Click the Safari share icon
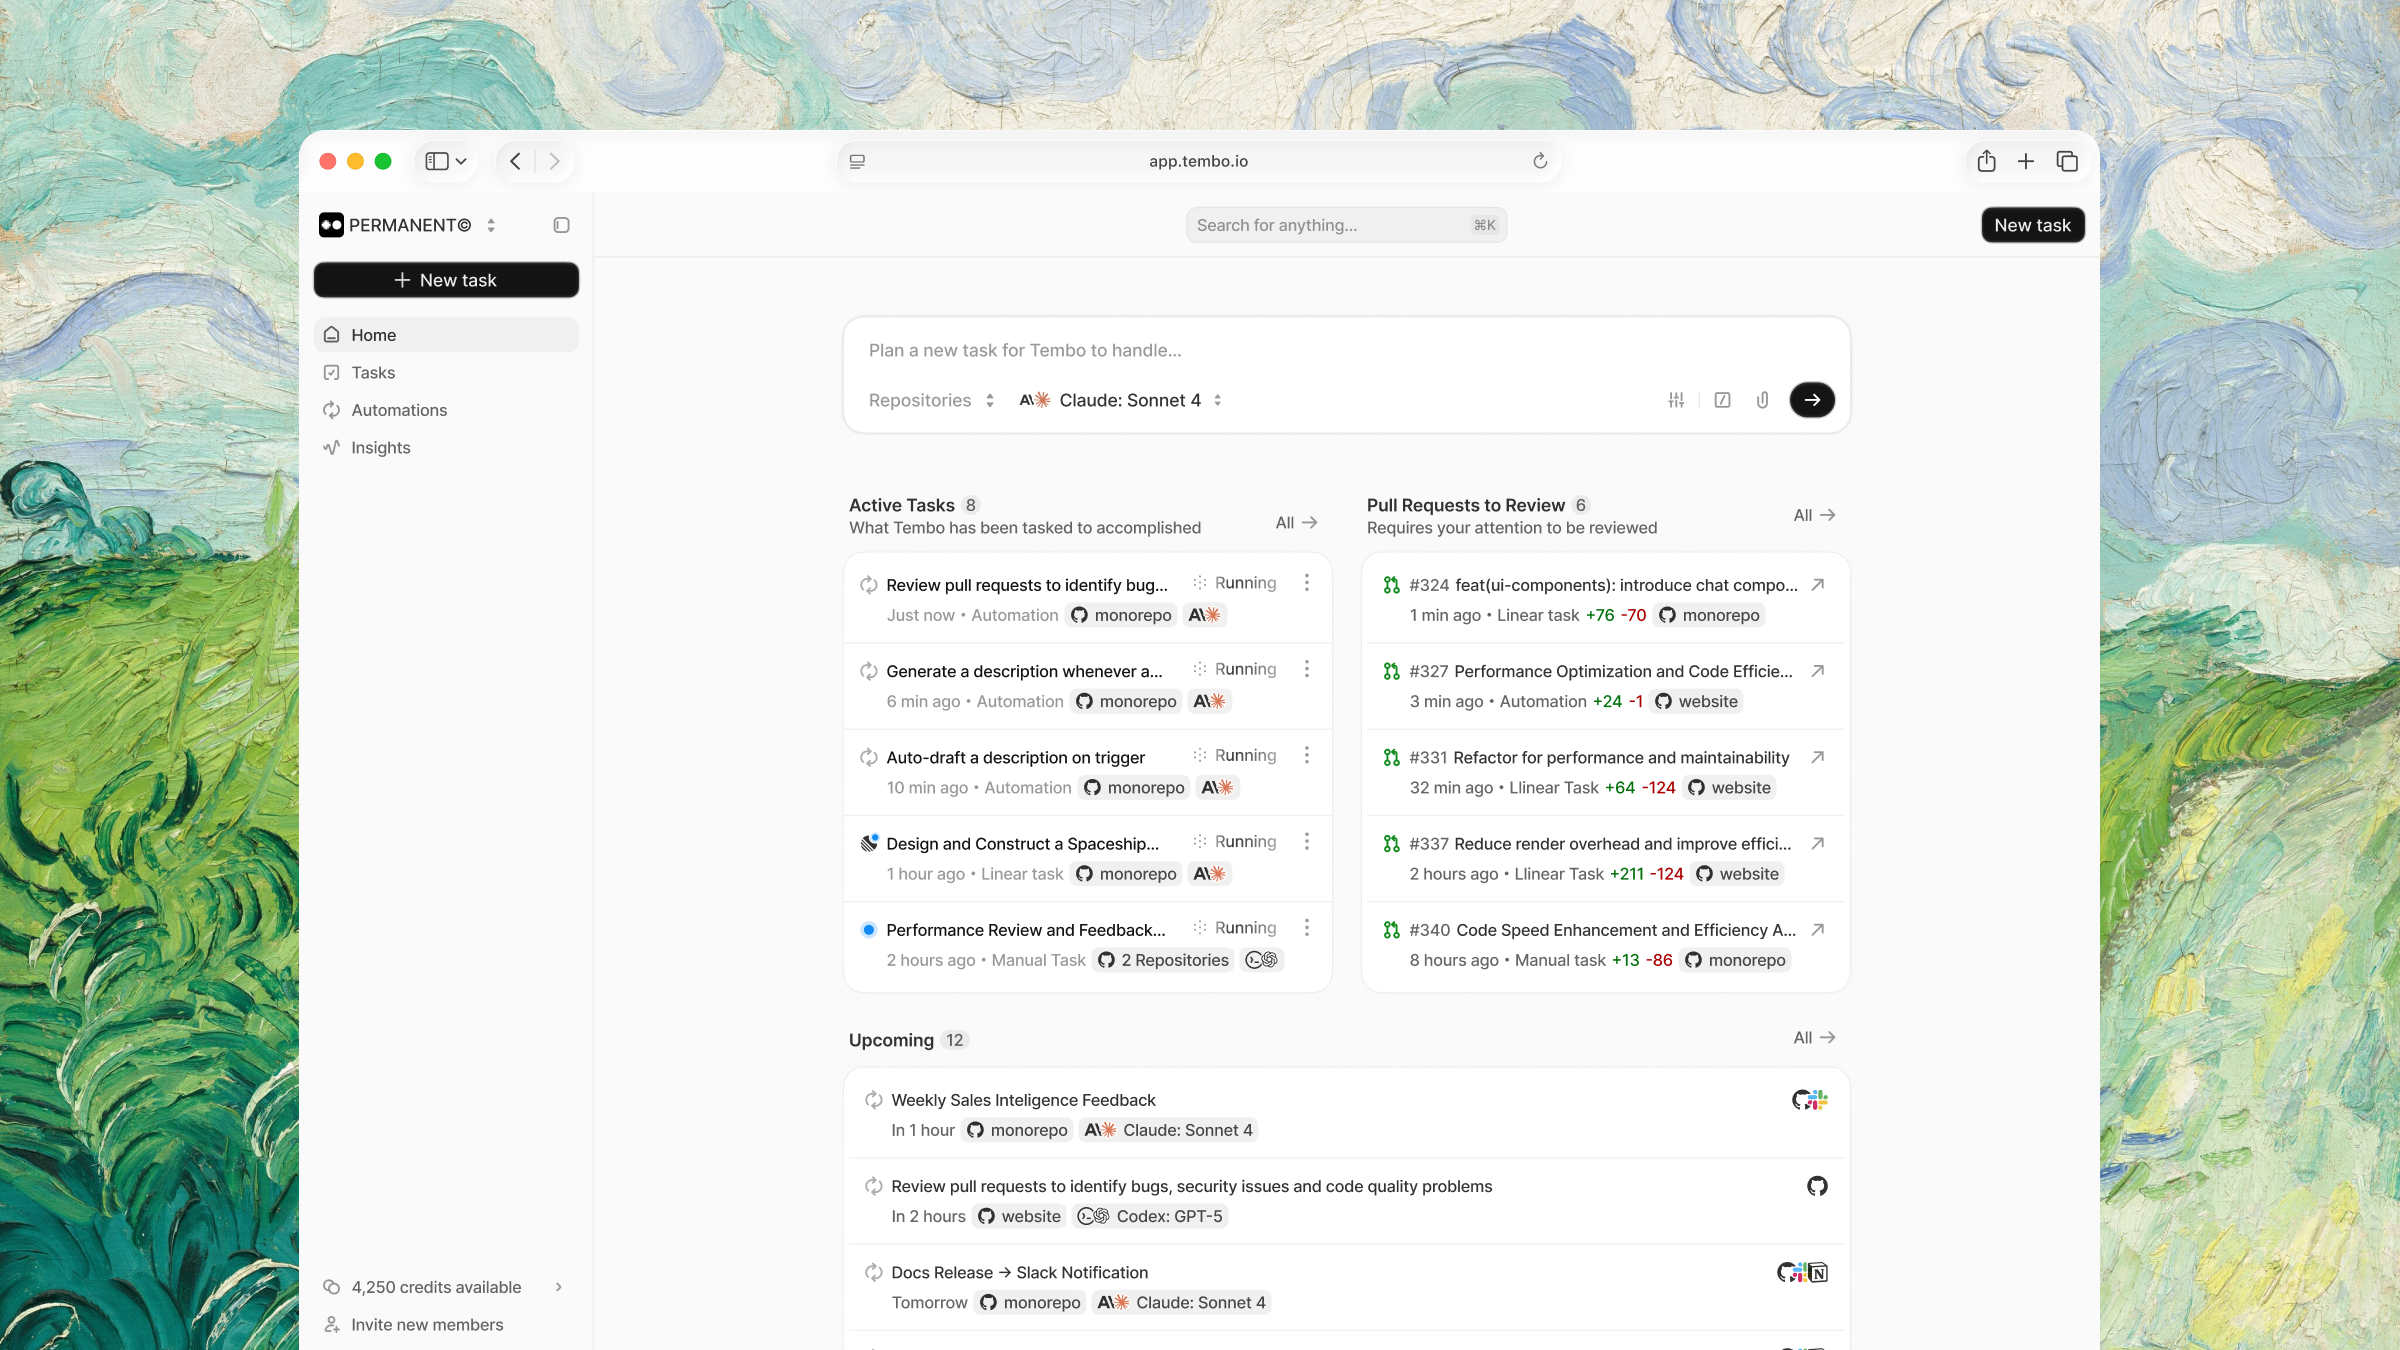The height and width of the screenshot is (1350, 2400). [1986, 161]
